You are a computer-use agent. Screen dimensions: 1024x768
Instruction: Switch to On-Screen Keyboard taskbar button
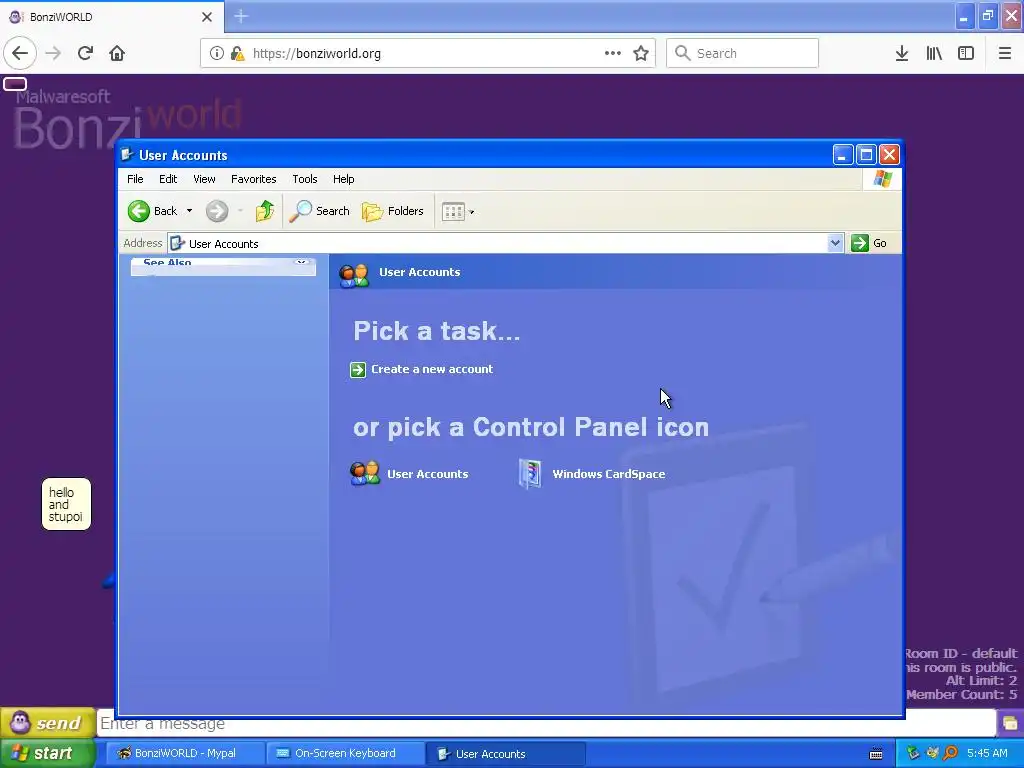click(344, 753)
